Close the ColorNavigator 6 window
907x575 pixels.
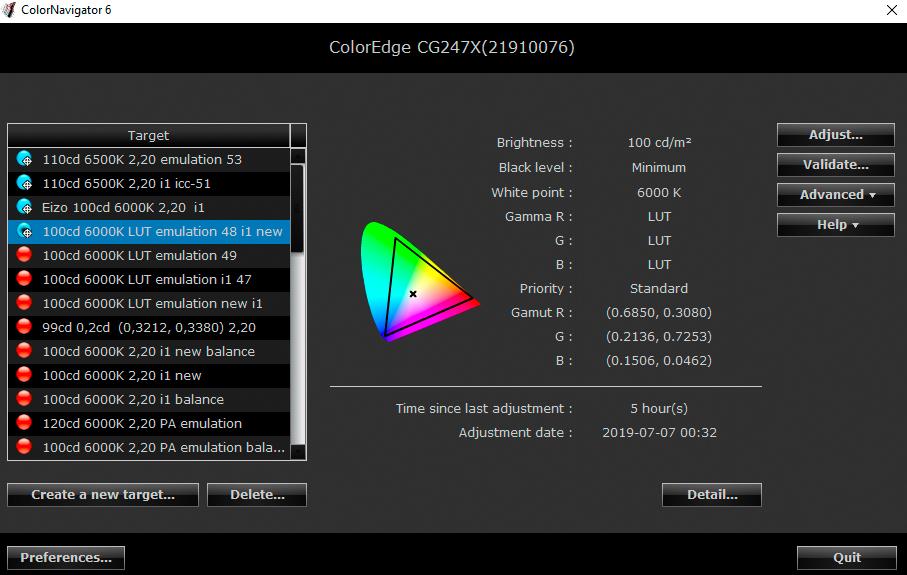(x=892, y=10)
